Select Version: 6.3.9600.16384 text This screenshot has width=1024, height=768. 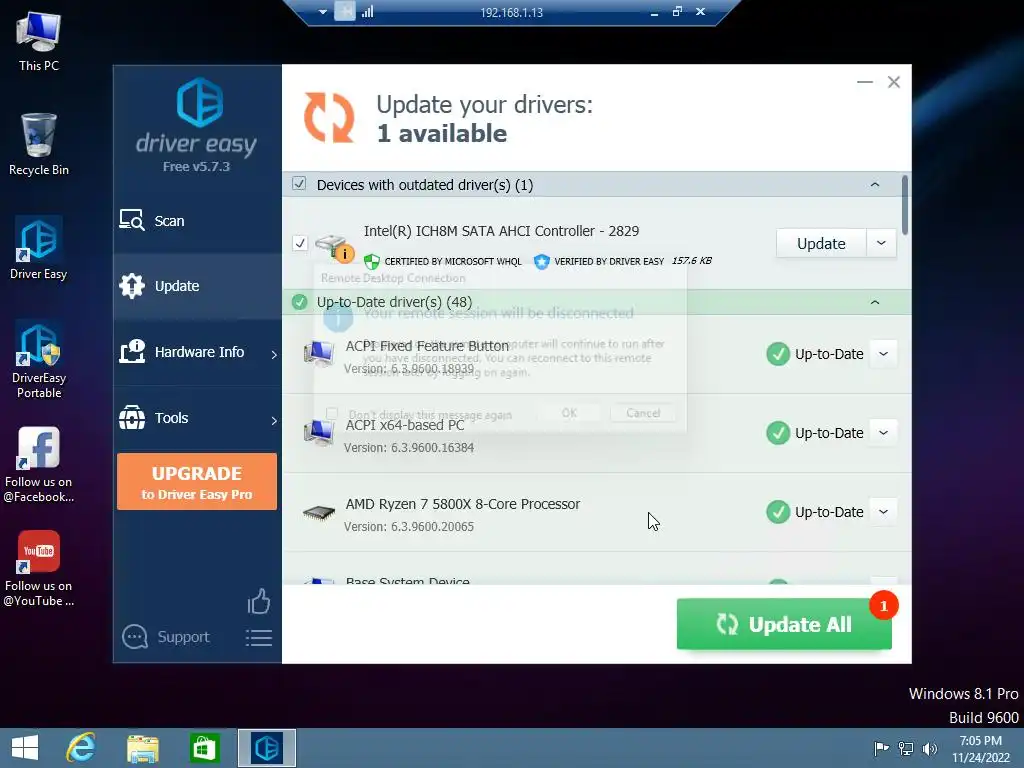409,448
